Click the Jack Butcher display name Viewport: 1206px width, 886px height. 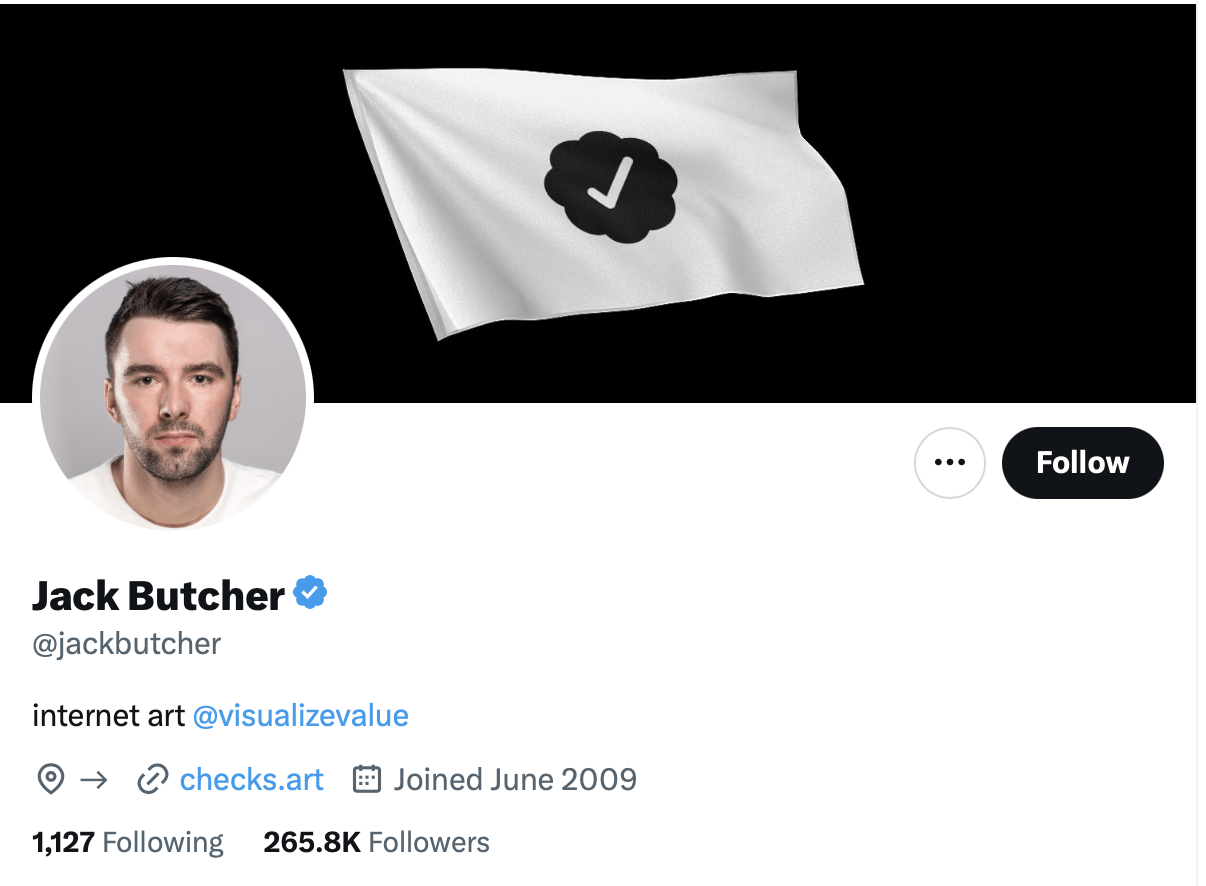click(159, 596)
